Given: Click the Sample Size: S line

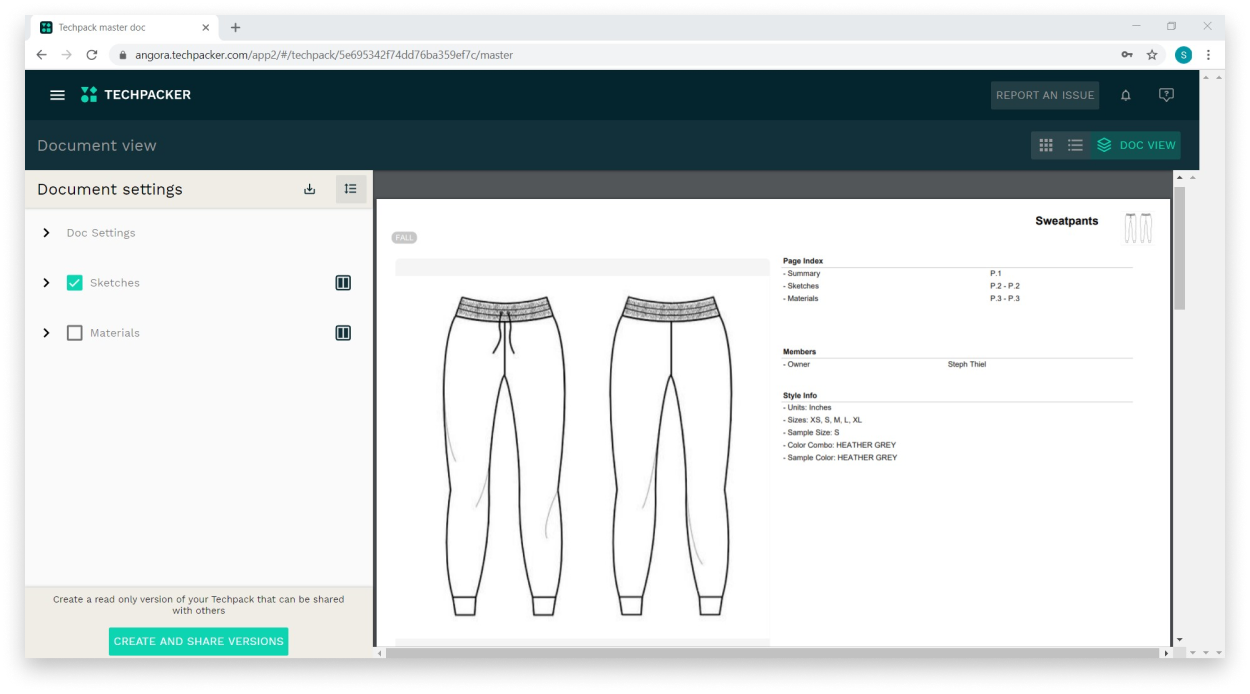Looking at the screenshot, I should [812, 432].
